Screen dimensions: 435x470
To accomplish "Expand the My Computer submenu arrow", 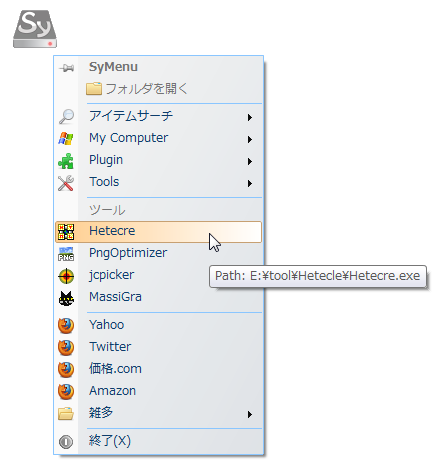I will tap(249, 139).
